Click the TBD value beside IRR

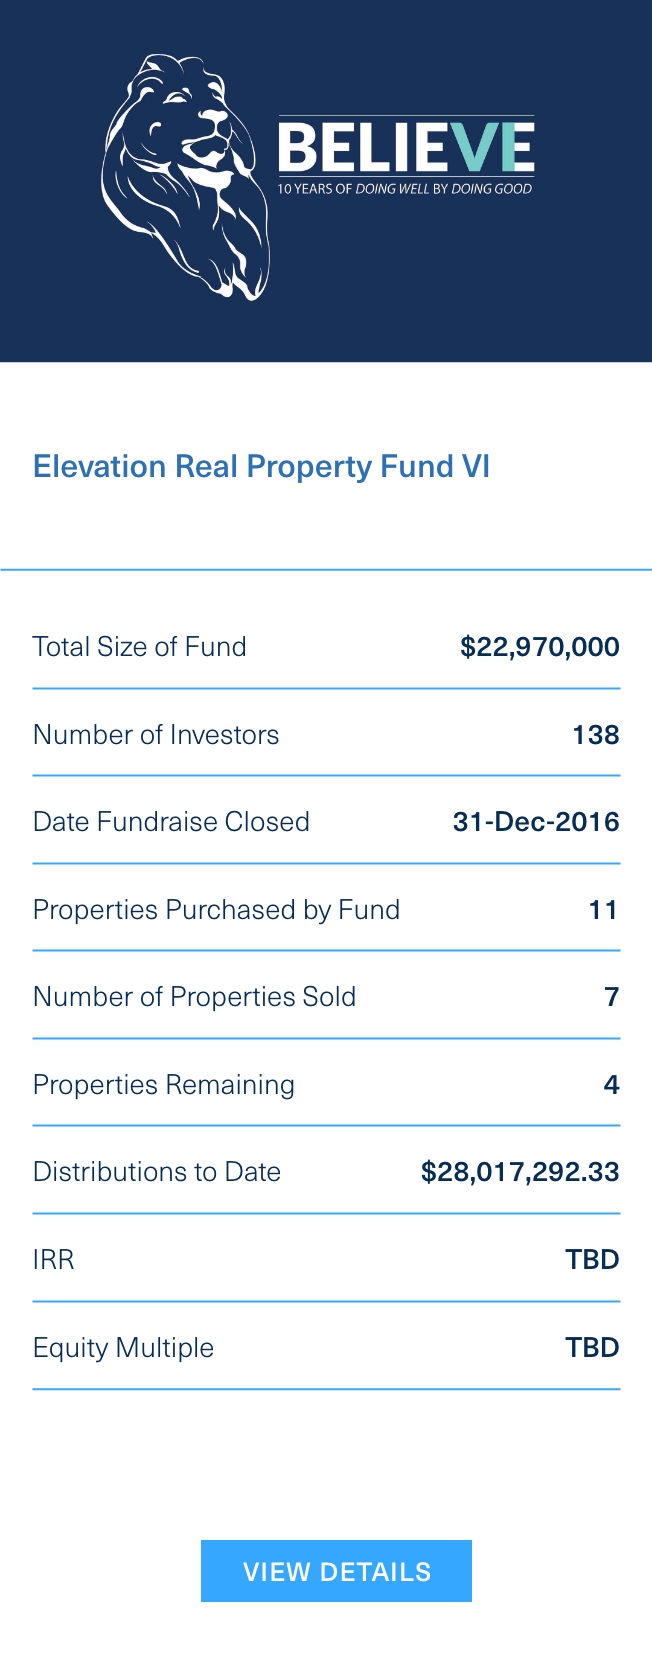[x=592, y=1260]
